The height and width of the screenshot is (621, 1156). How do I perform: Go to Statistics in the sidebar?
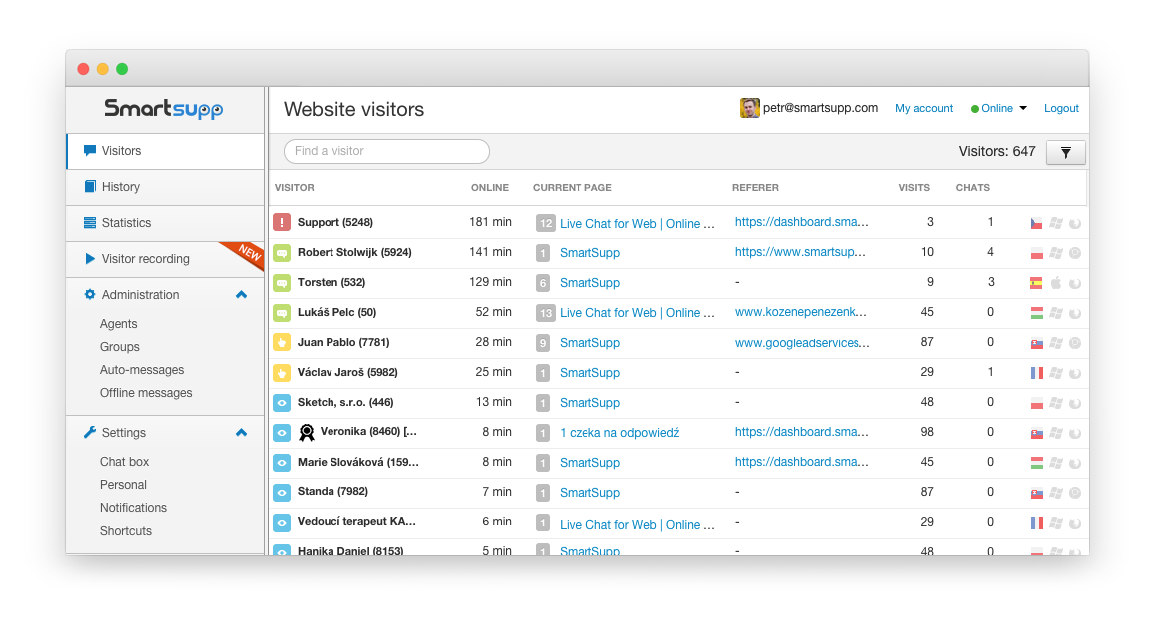126,223
